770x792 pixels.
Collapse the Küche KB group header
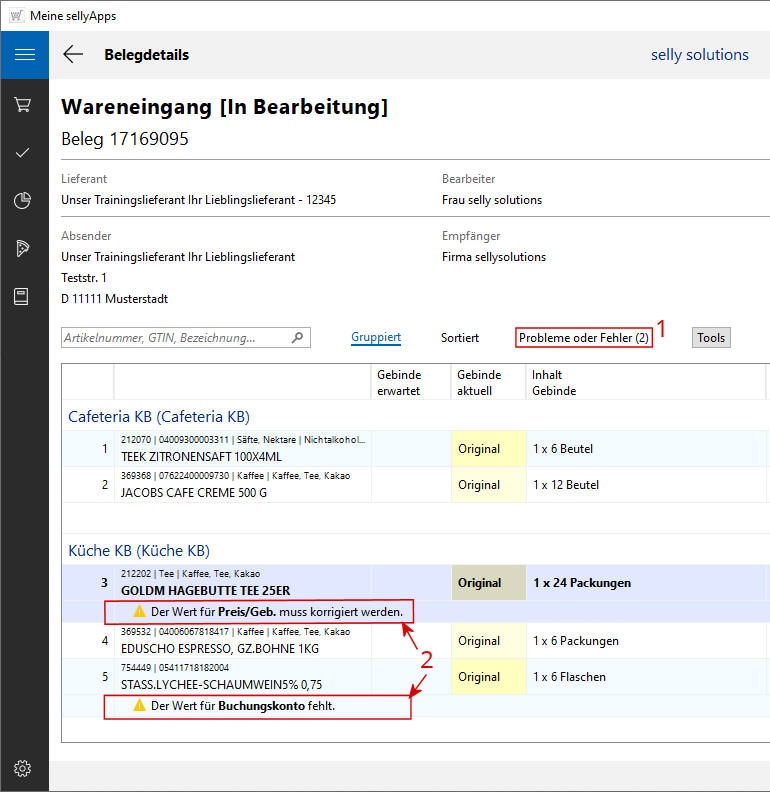pos(138,550)
